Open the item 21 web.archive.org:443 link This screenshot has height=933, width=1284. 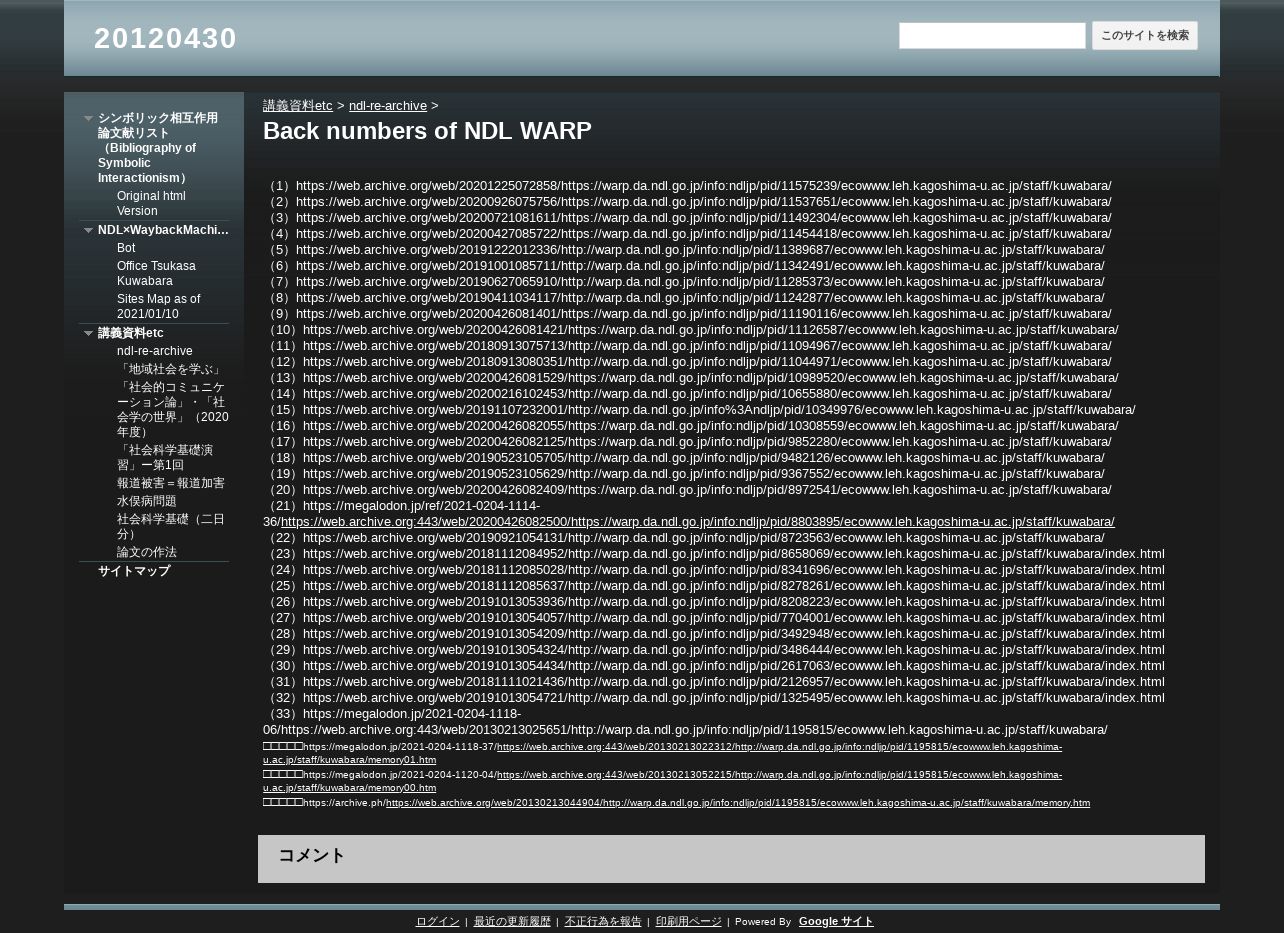pyautogui.click(x=698, y=522)
